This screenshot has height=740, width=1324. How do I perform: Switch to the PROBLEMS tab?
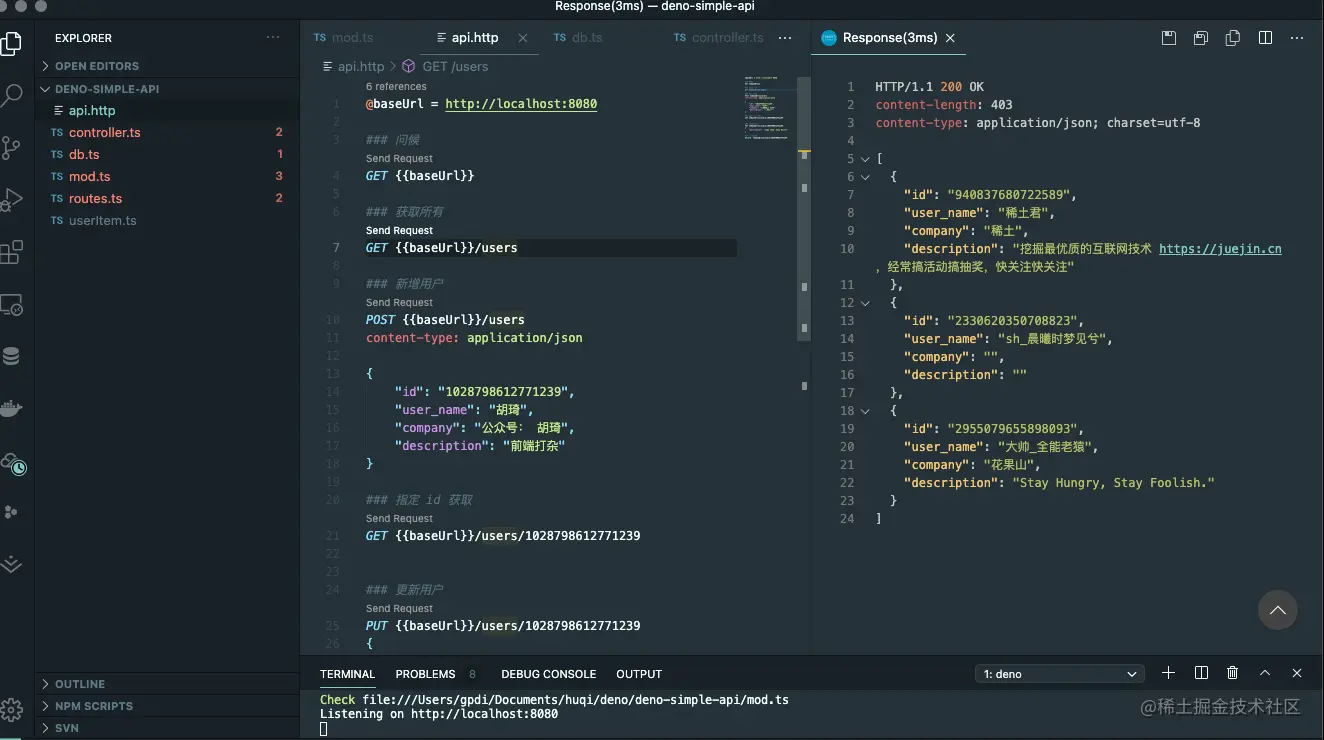[x=424, y=673]
